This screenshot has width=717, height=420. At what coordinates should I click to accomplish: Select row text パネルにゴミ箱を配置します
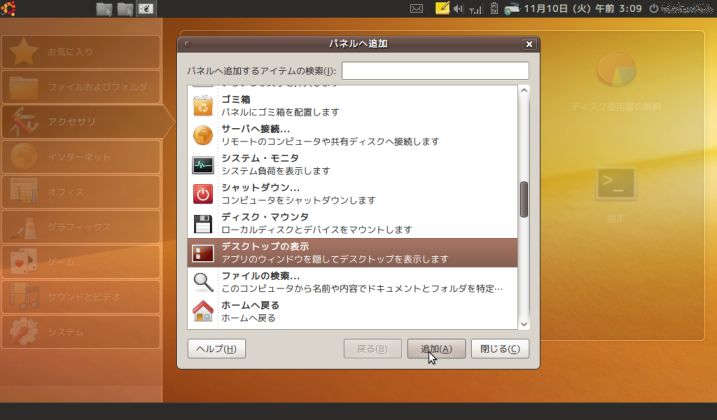[280, 112]
